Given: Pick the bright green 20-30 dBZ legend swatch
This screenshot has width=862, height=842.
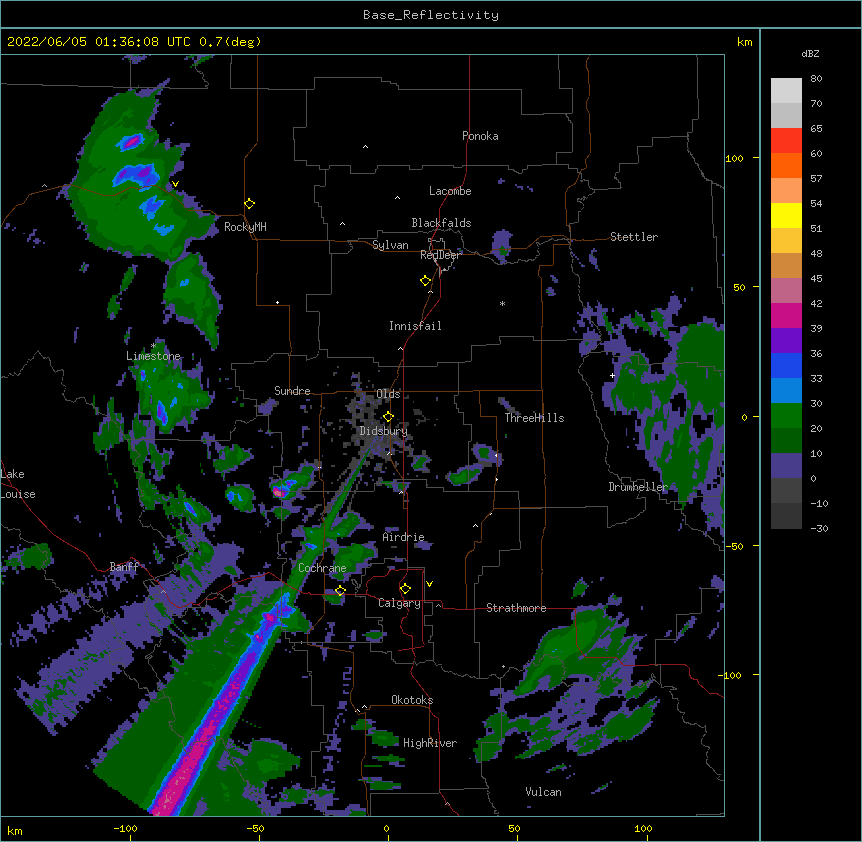Looking at the screenshot, I should (x=786, y=416).
